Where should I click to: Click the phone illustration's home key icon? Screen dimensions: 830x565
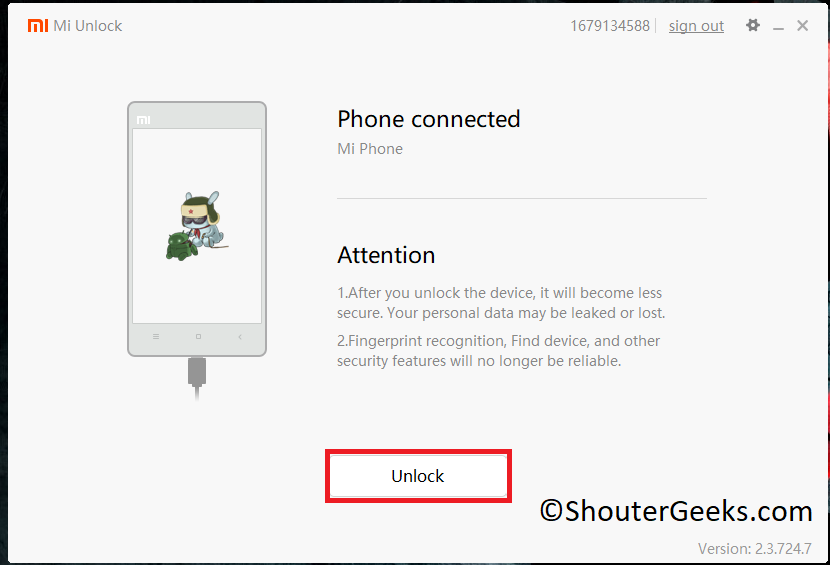tap(198, 336)
